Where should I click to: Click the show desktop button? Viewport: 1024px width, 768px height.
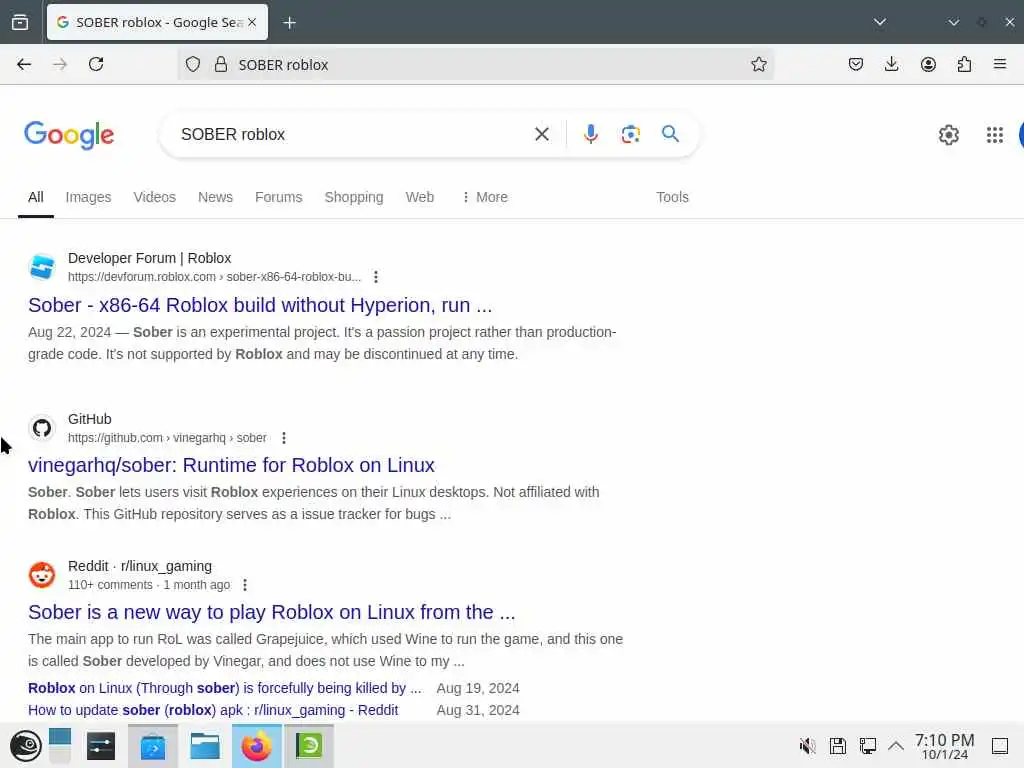[x=1000, y=746]
